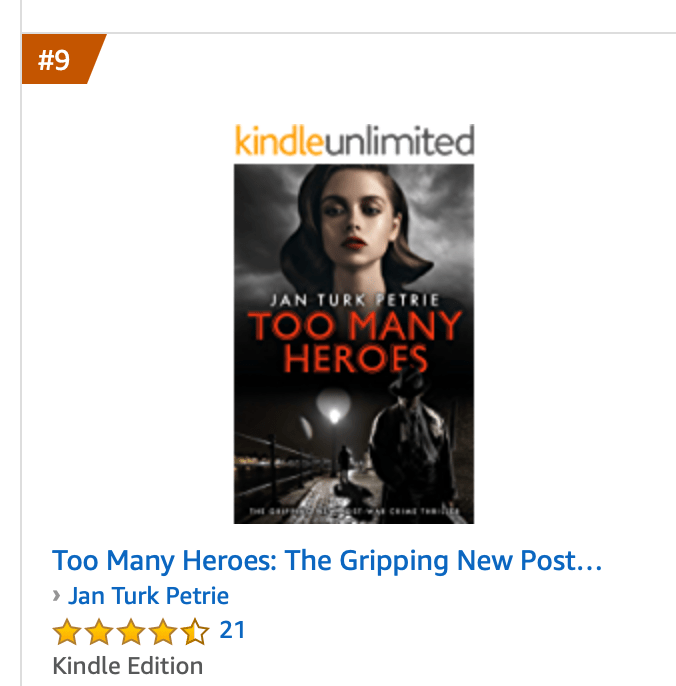Viewport: 676px width, 686px height.
Task: Click 'JAN TURK PETRIE' name on the cover
Action: (354, 298)
